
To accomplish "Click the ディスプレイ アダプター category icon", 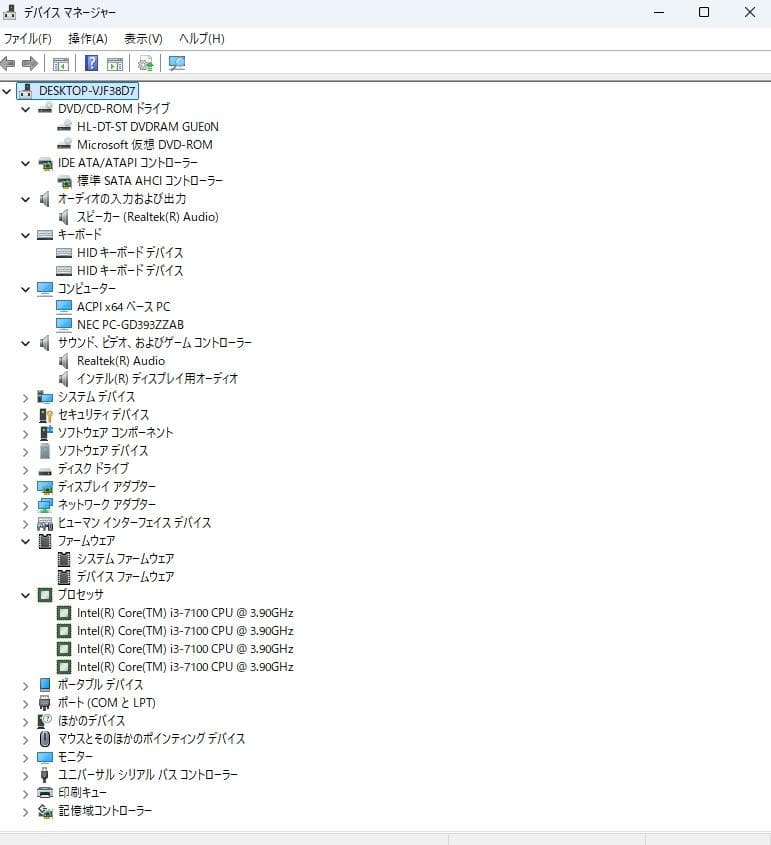I will tap(45, 487).
